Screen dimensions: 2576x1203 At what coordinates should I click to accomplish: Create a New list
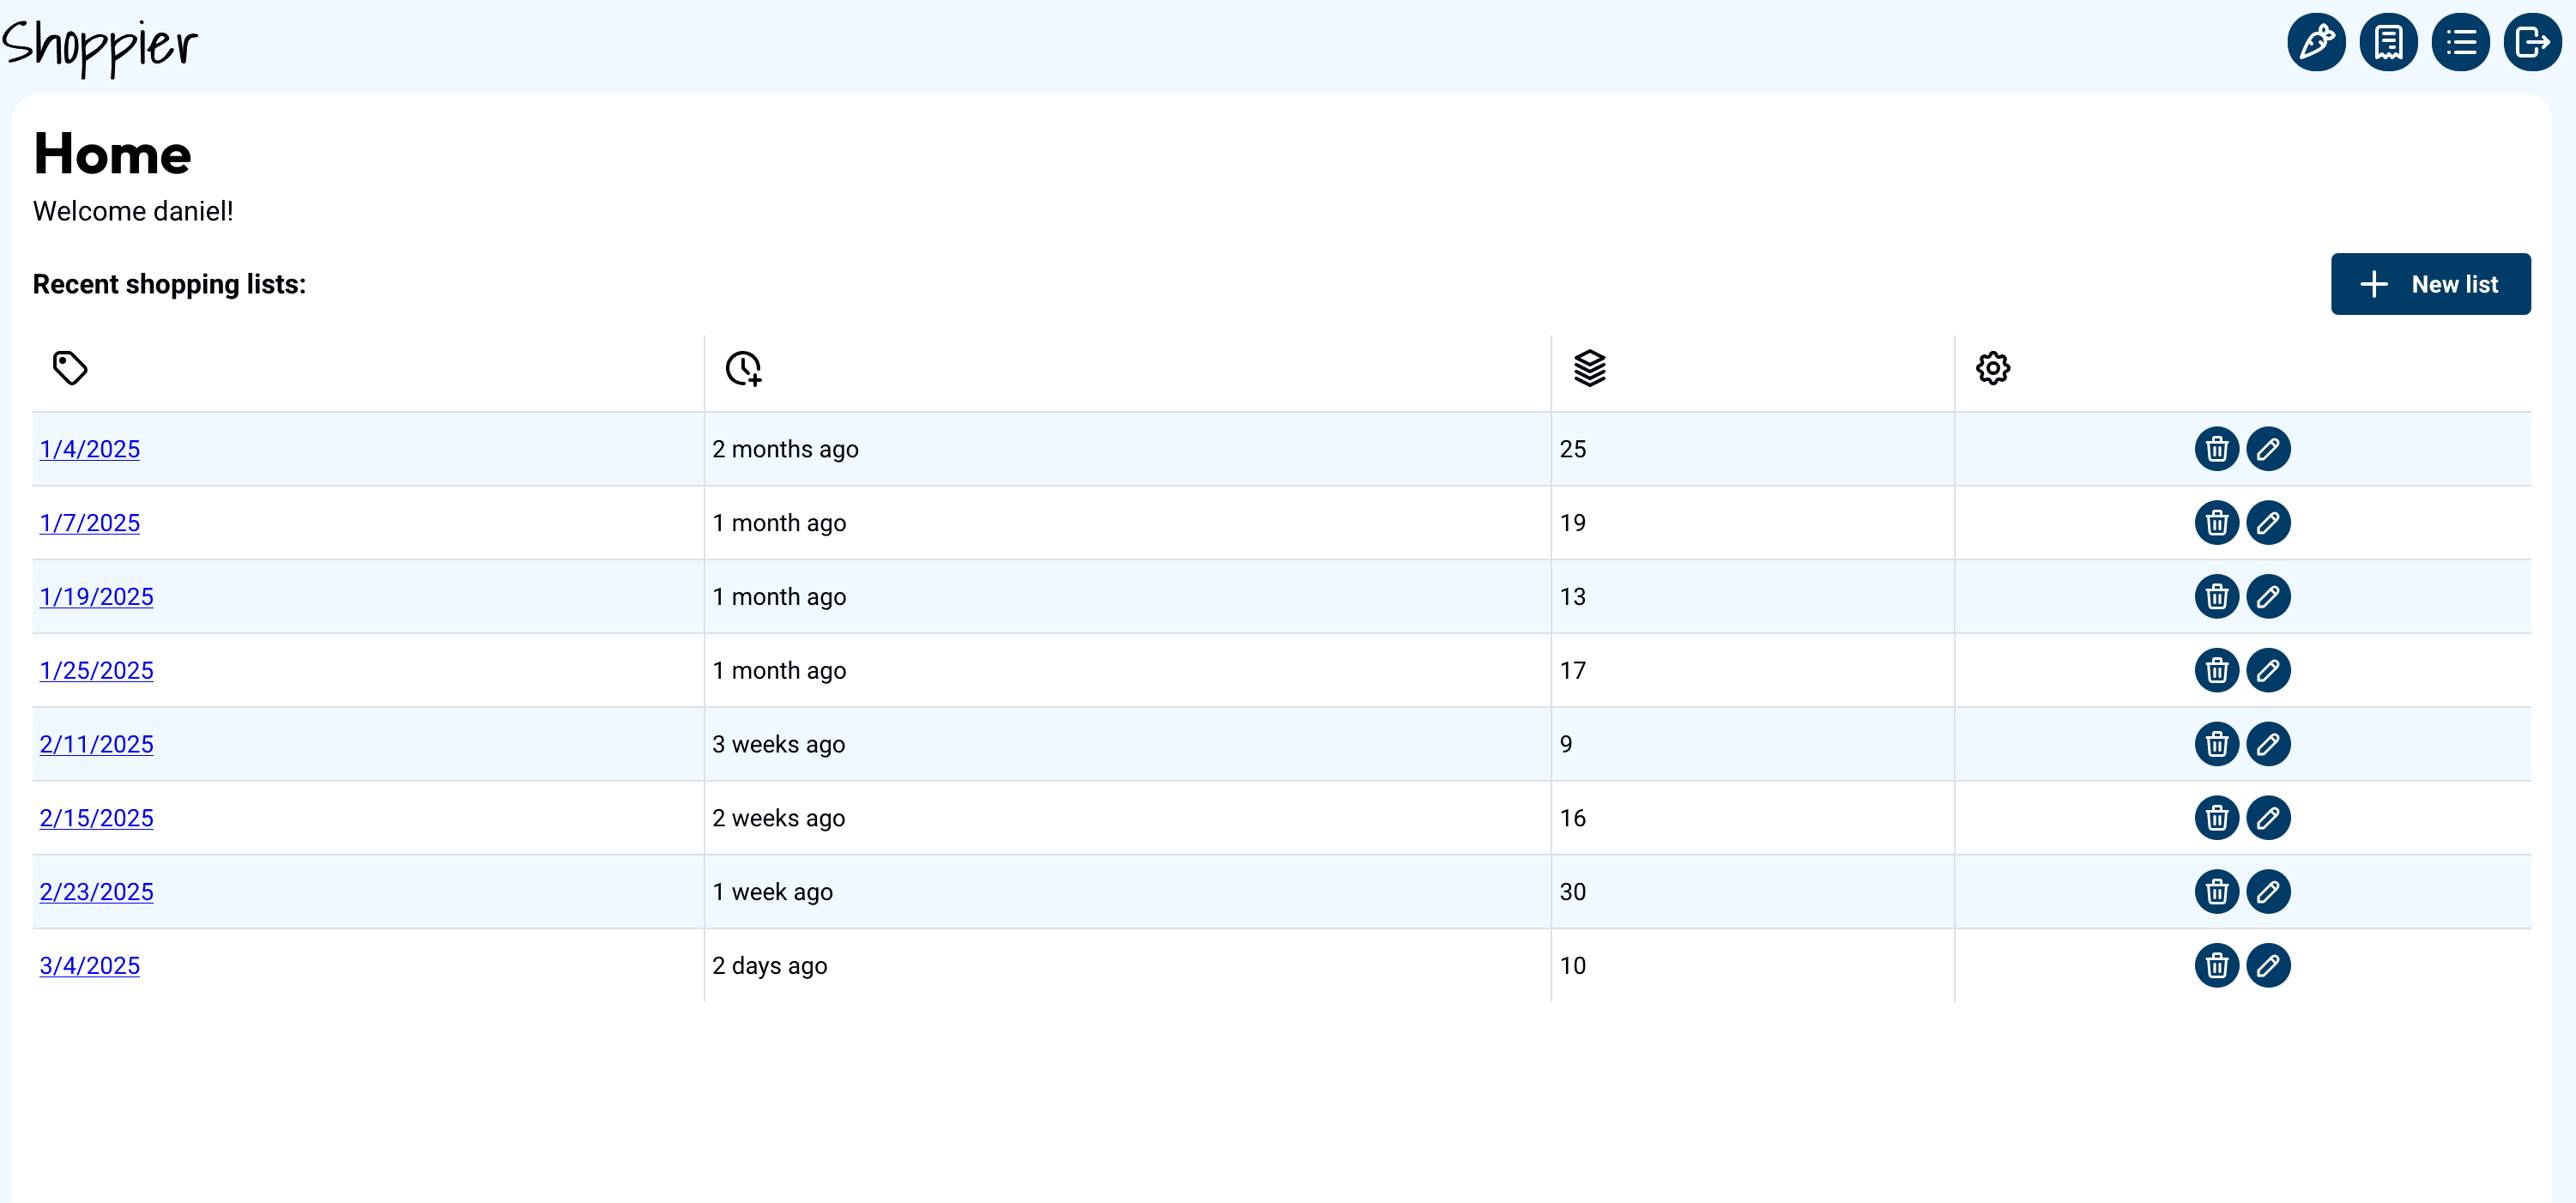(2430, 284)
